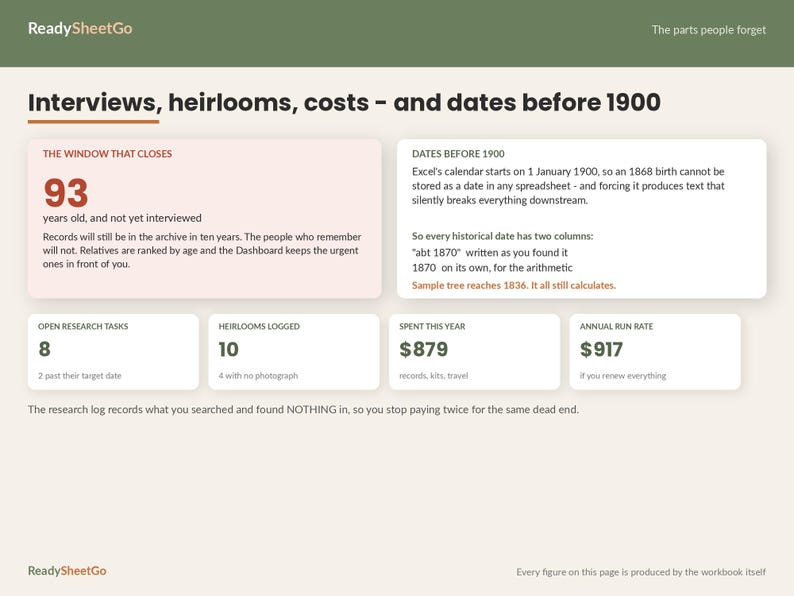The width and height of the screenshot is (794, 596).
Task: Click the research log NOTHING sentence
Action: [303, 410]
